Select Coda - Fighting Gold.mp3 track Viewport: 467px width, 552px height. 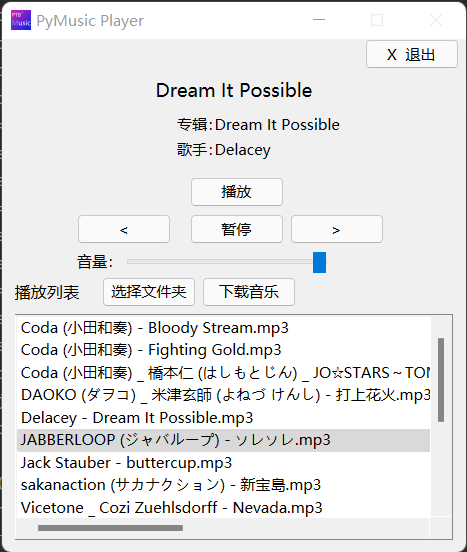click(223, 350)
